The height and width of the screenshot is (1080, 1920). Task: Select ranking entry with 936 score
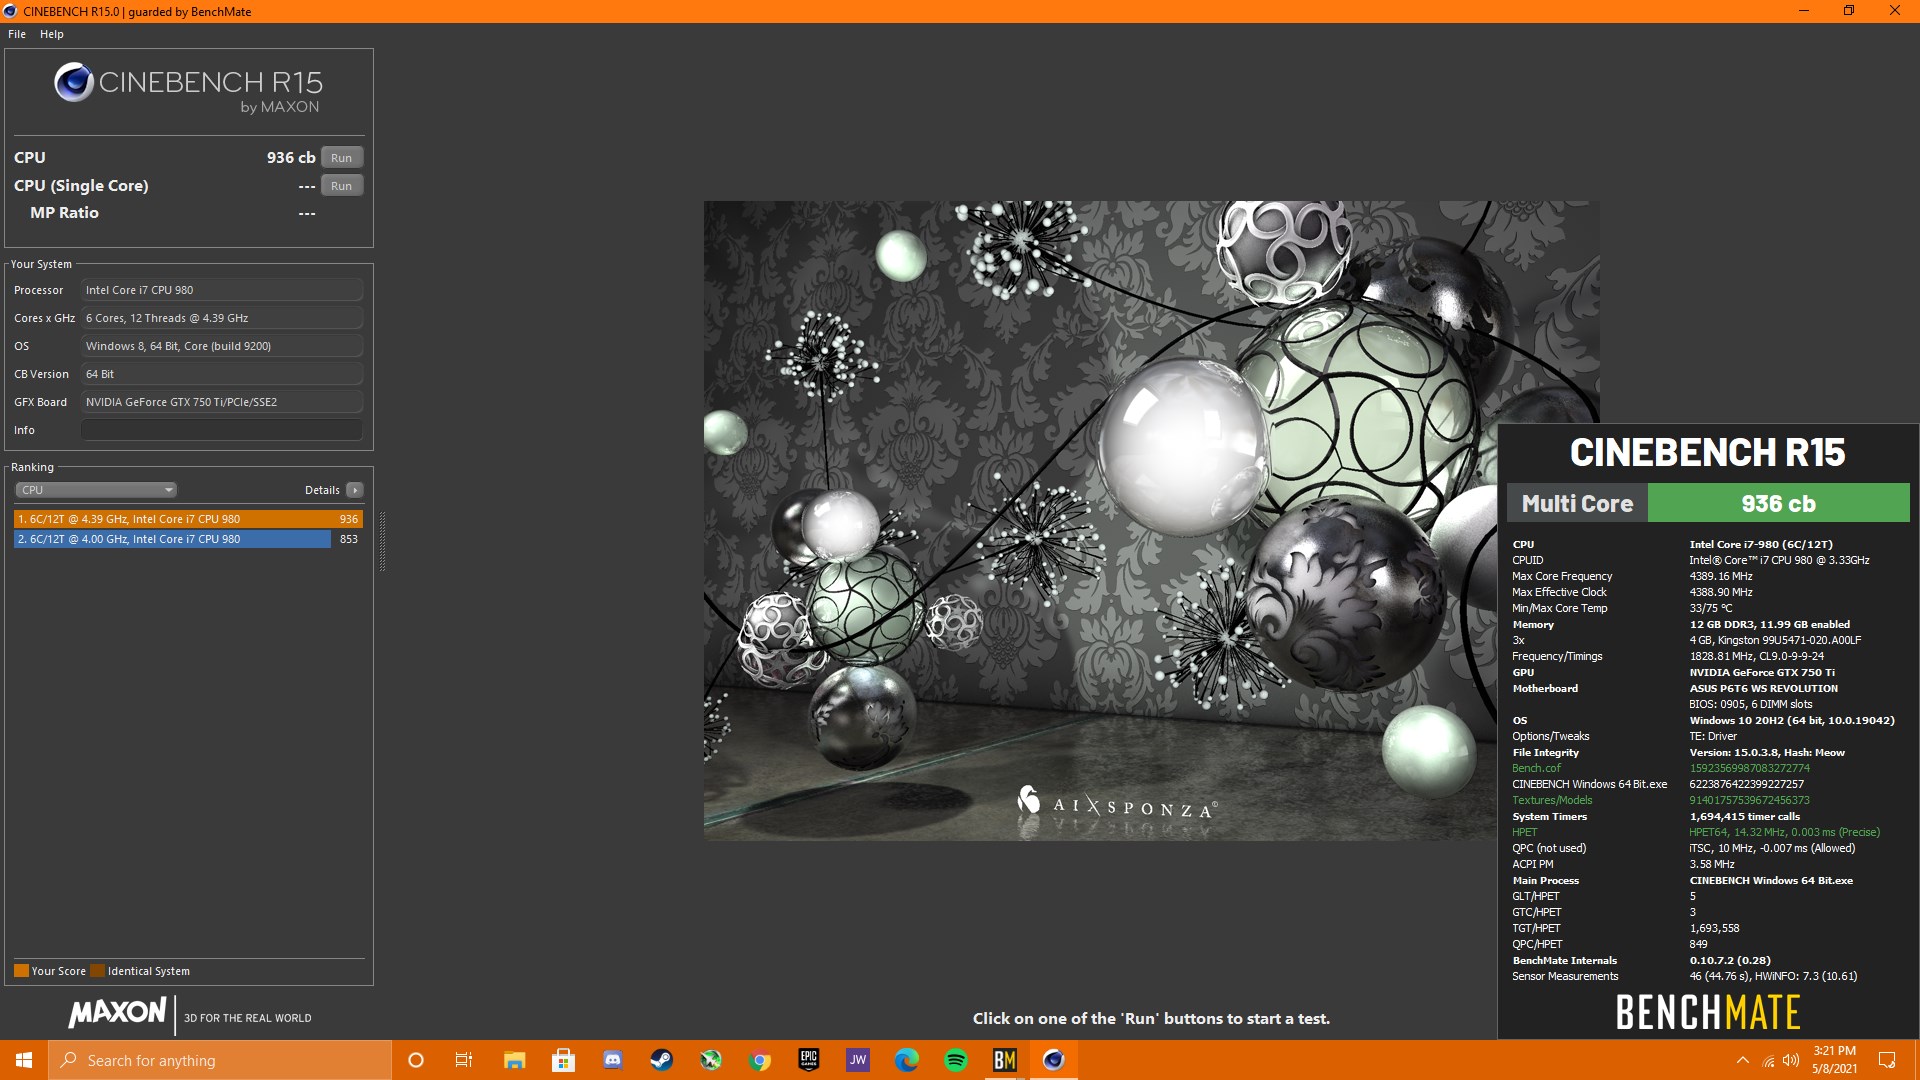(188, 519)
